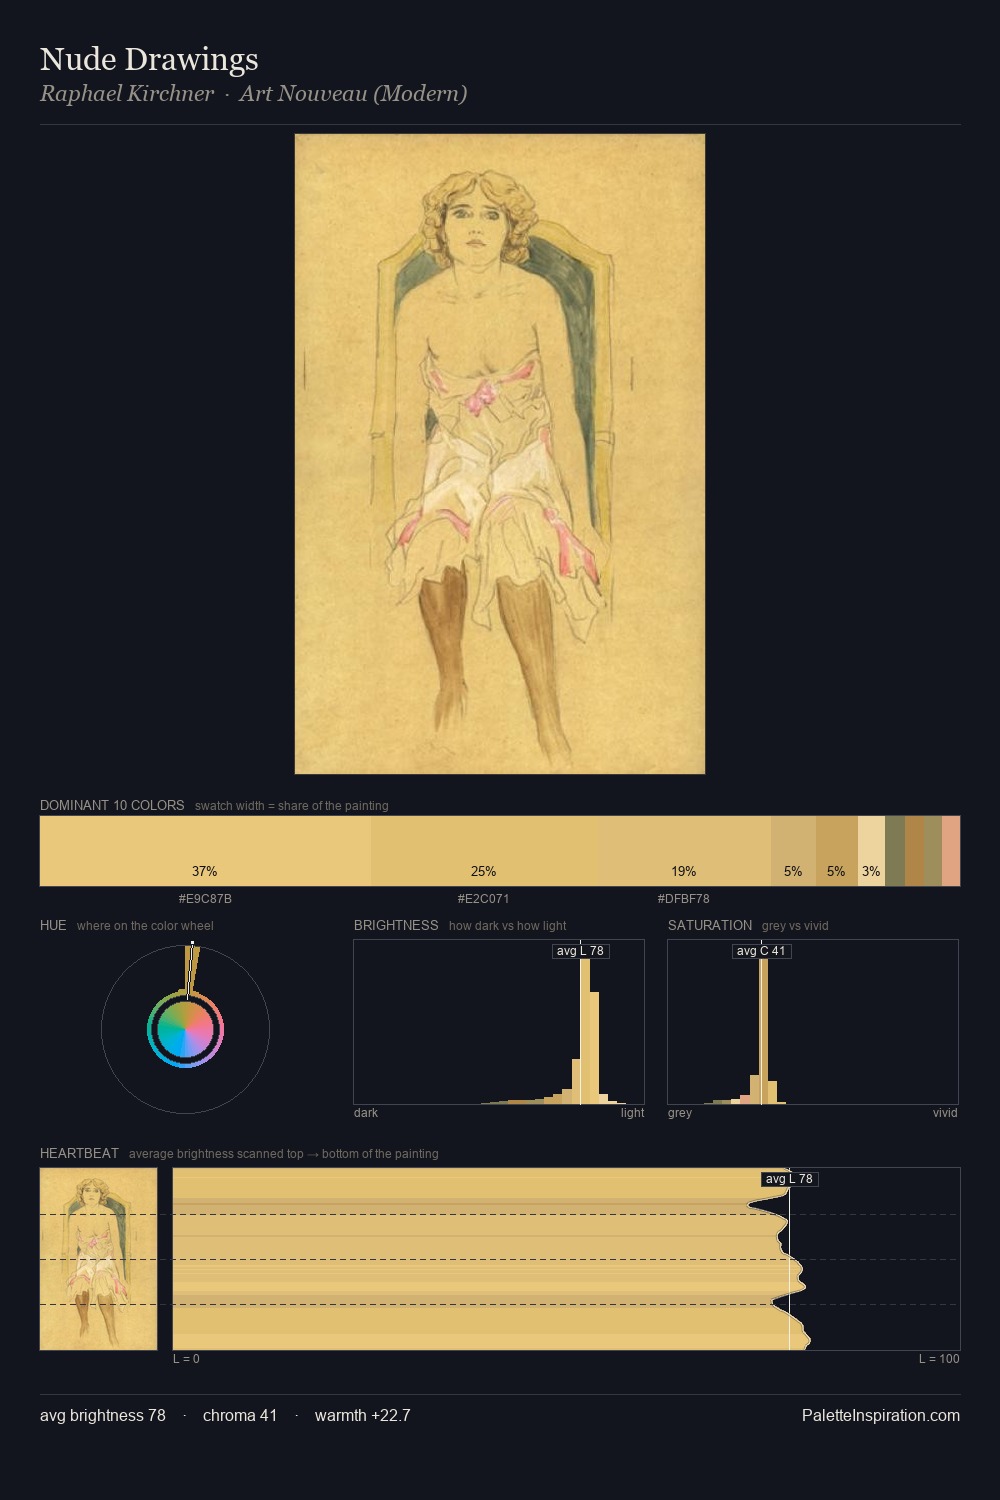Click the 'avg L 78' label in Brightness
Screen dimensions: 1000x1500
580,951
